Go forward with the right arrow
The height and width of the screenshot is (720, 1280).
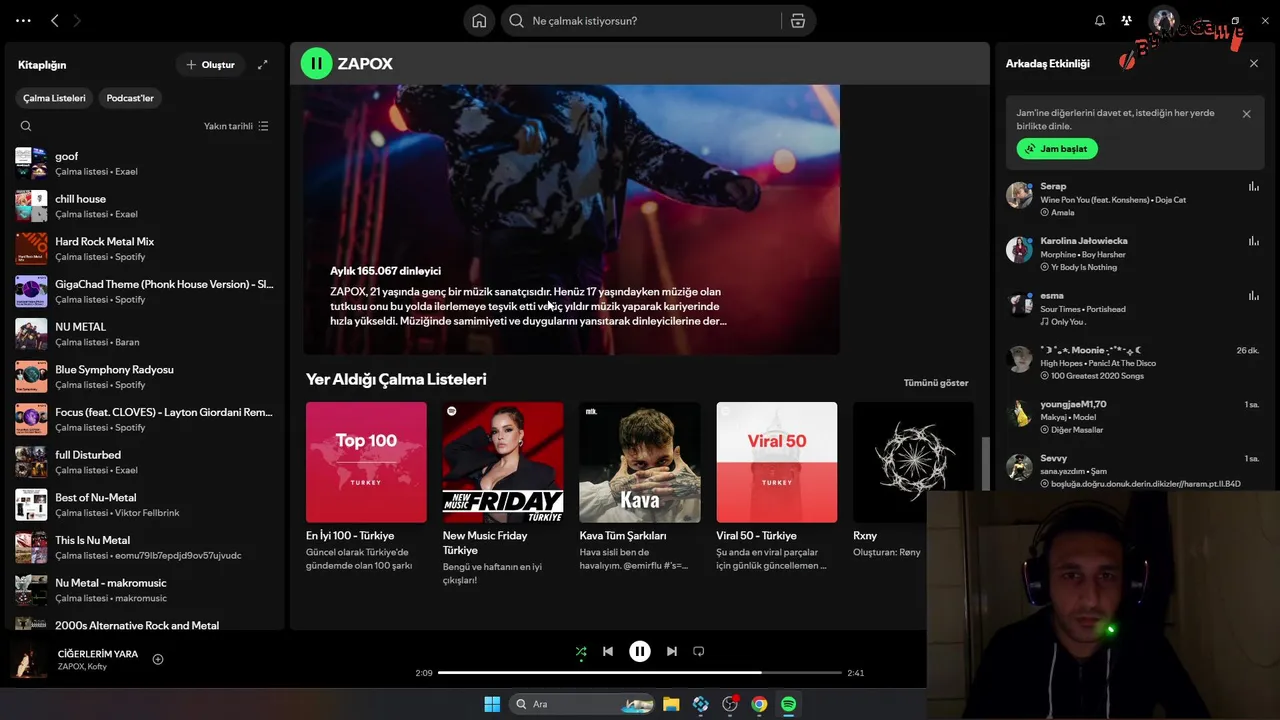pyautogui.click(x=77, y=20)
